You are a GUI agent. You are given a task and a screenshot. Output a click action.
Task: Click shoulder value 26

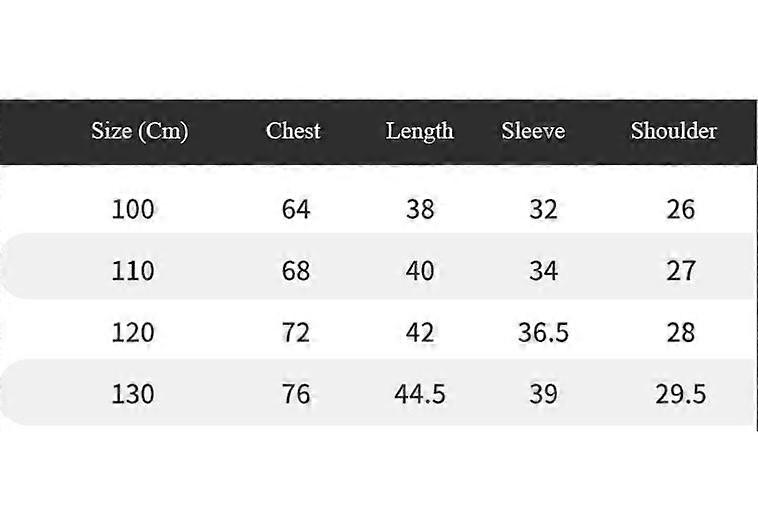[x=680, y=209]
